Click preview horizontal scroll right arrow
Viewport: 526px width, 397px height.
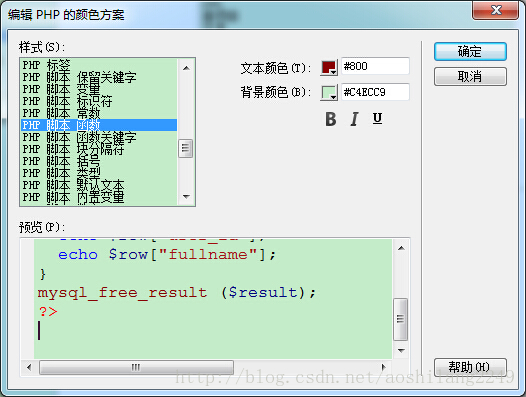click(384, 367)
